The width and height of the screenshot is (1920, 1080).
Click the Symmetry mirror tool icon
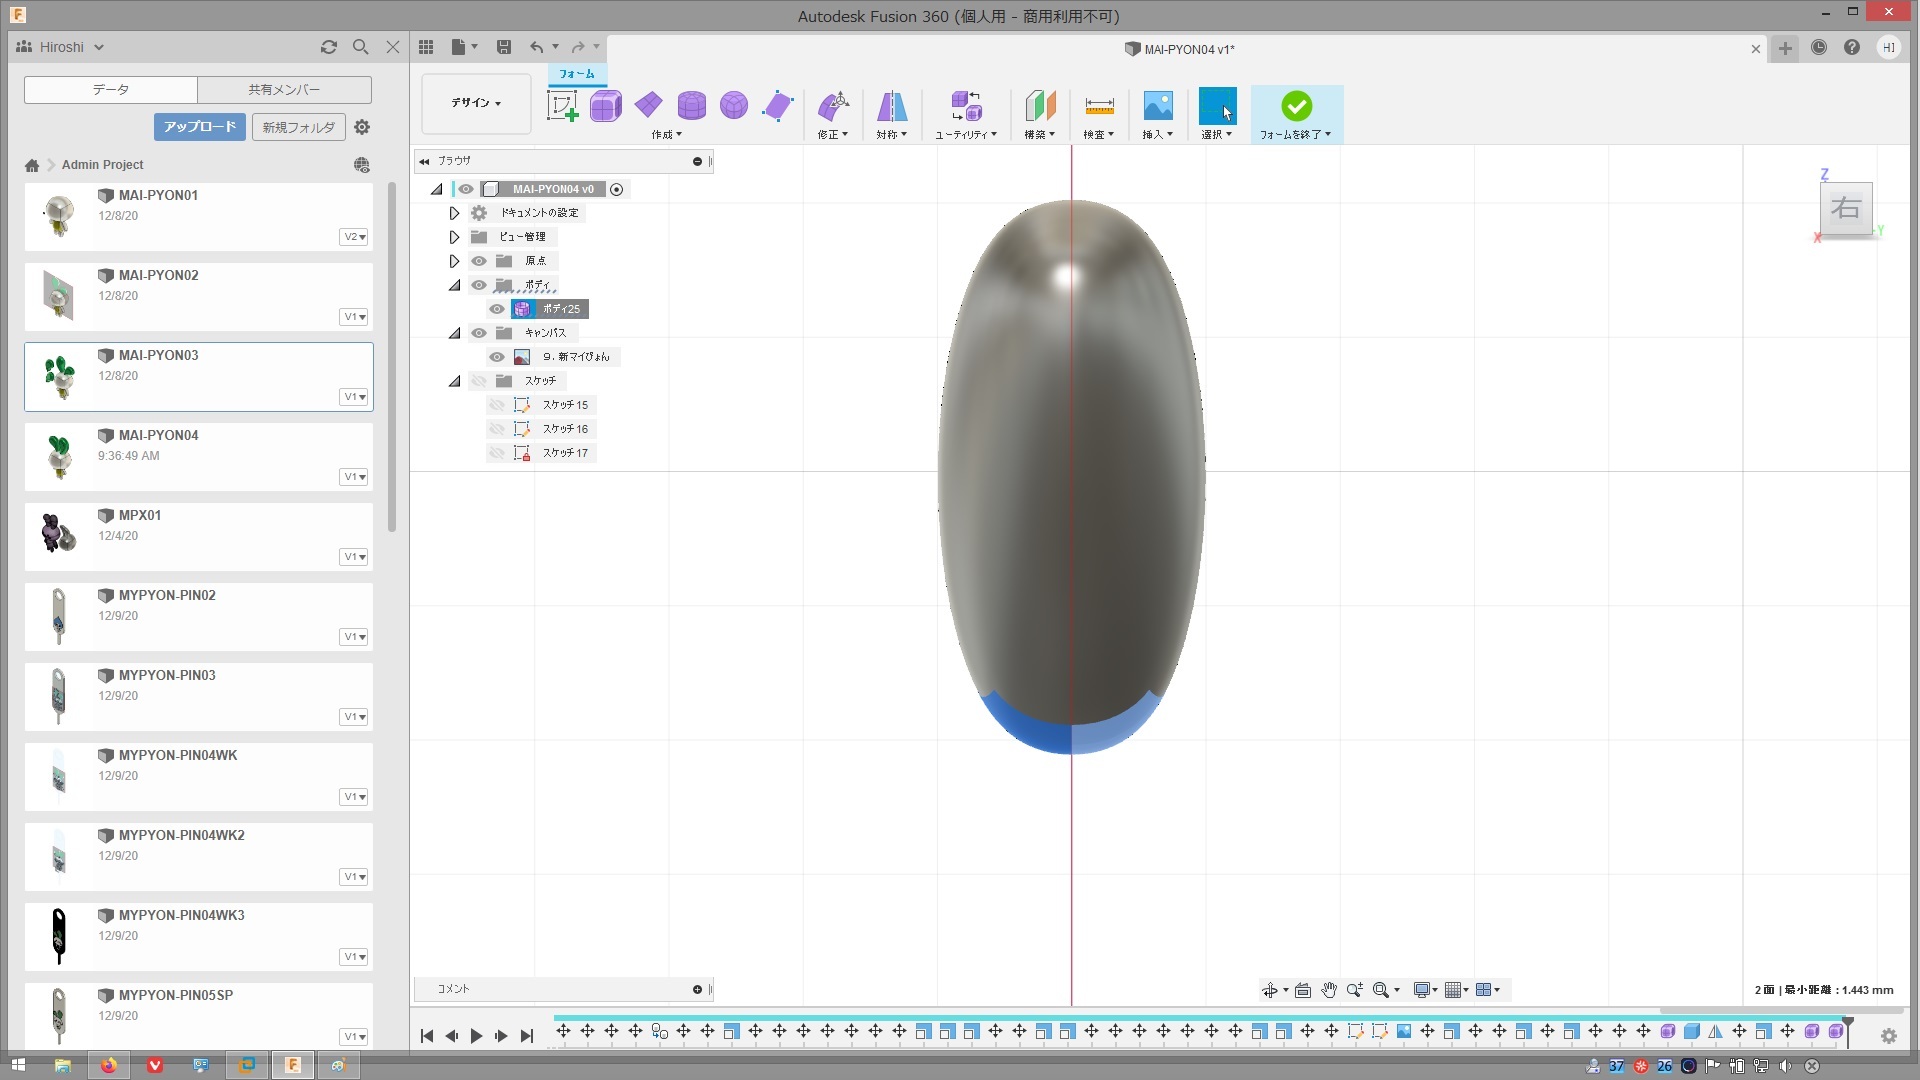tap(891, 106)
